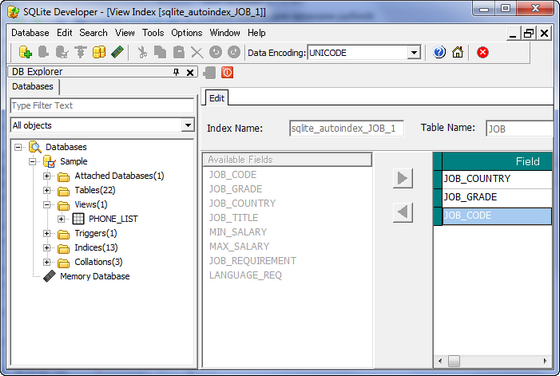This screenshot has height=376, width=560.
Task: Click the left arrow remove-field button
Action: [402, 212]
